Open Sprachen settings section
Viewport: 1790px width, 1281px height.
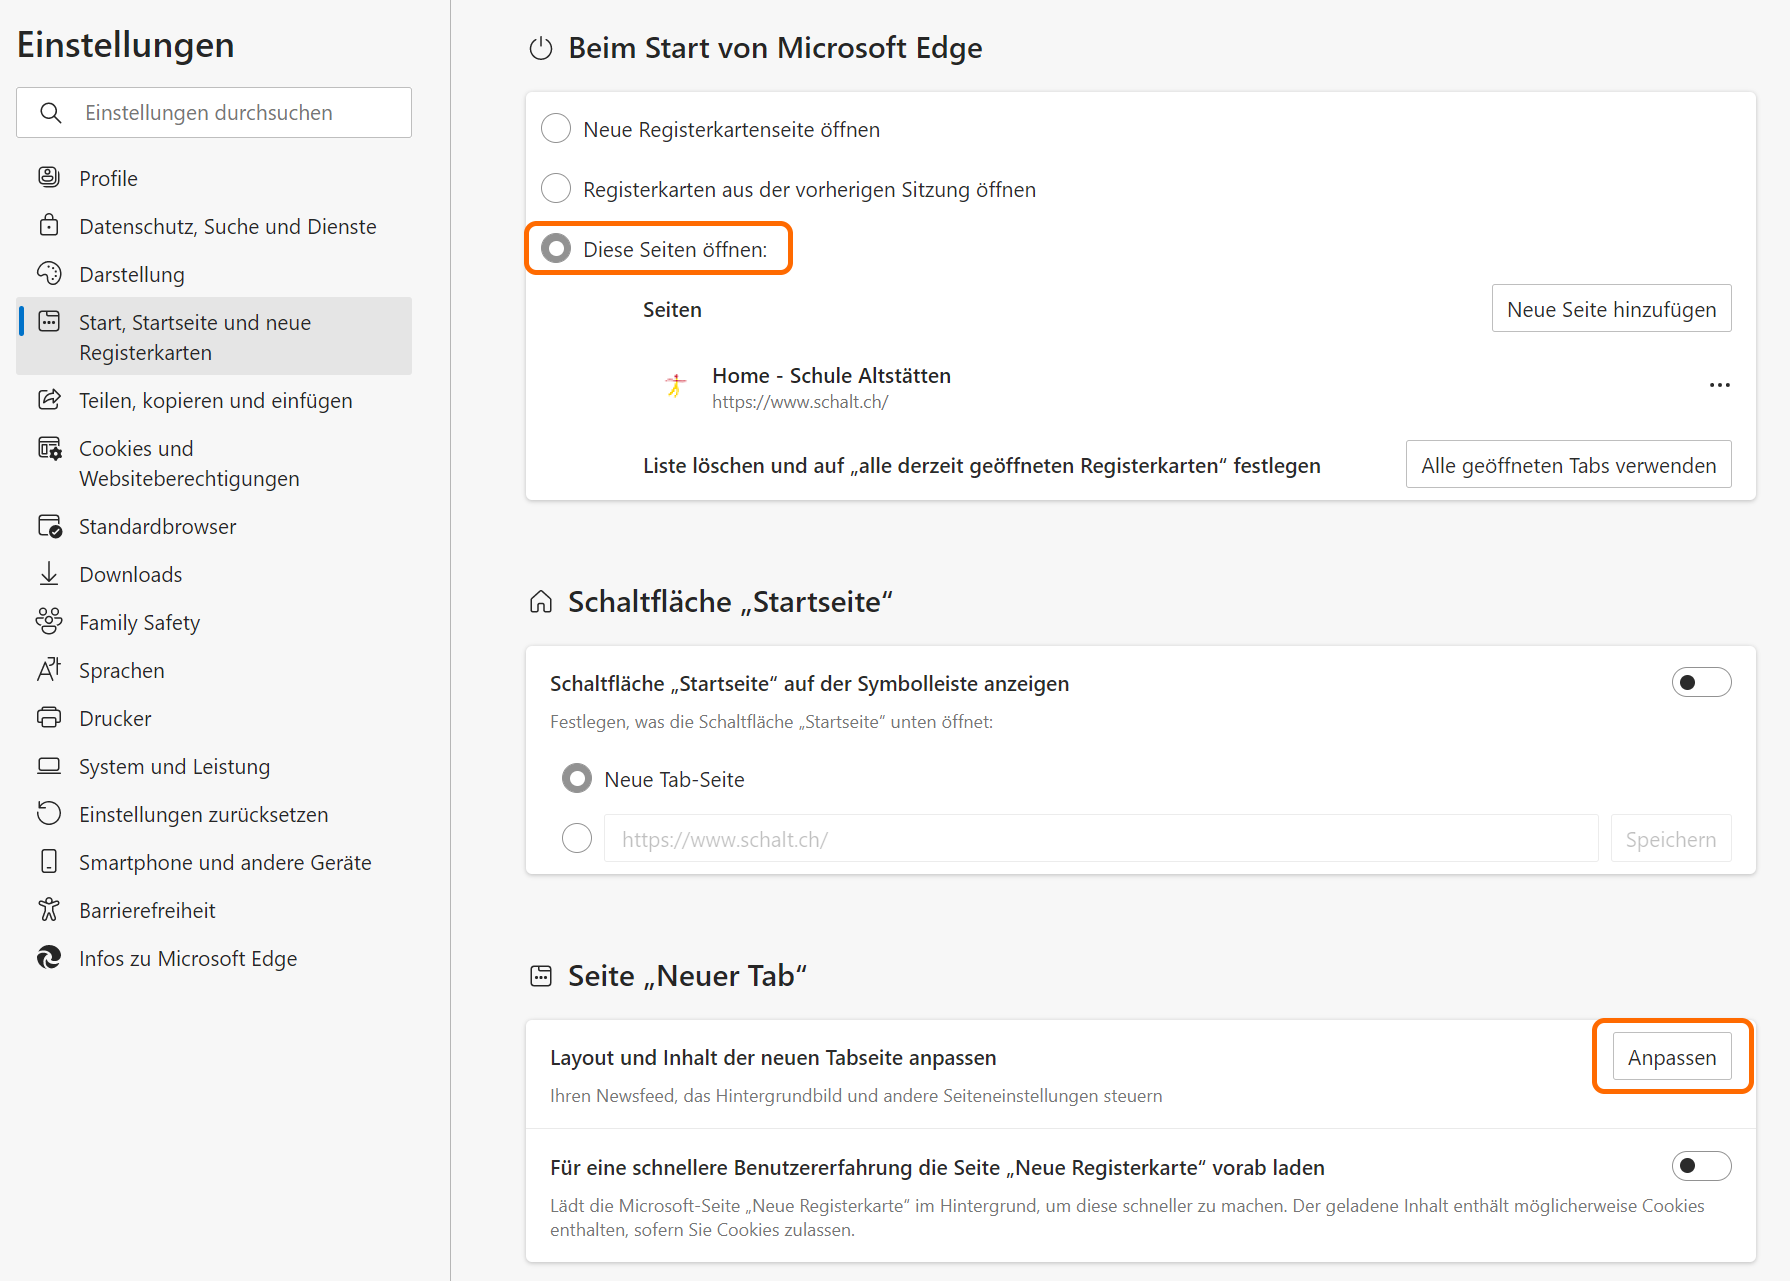tap(122, 670)
